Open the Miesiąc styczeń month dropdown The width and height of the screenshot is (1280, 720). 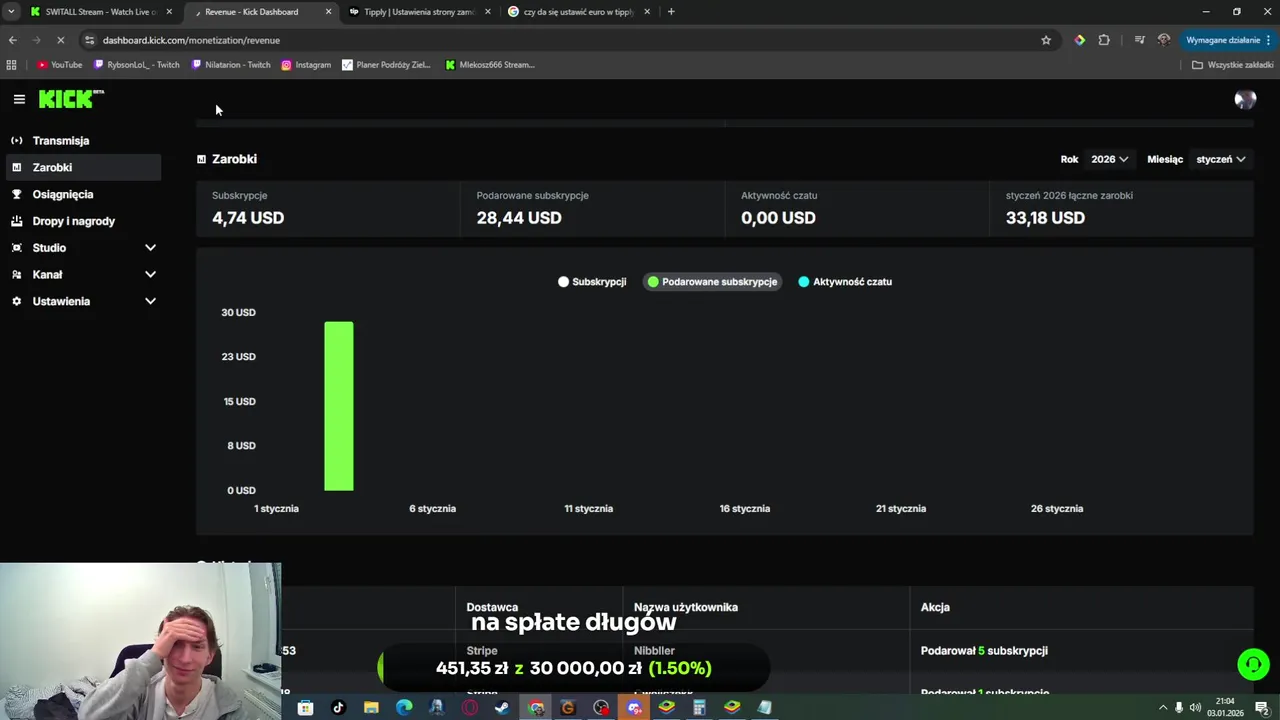[1220, 159]
